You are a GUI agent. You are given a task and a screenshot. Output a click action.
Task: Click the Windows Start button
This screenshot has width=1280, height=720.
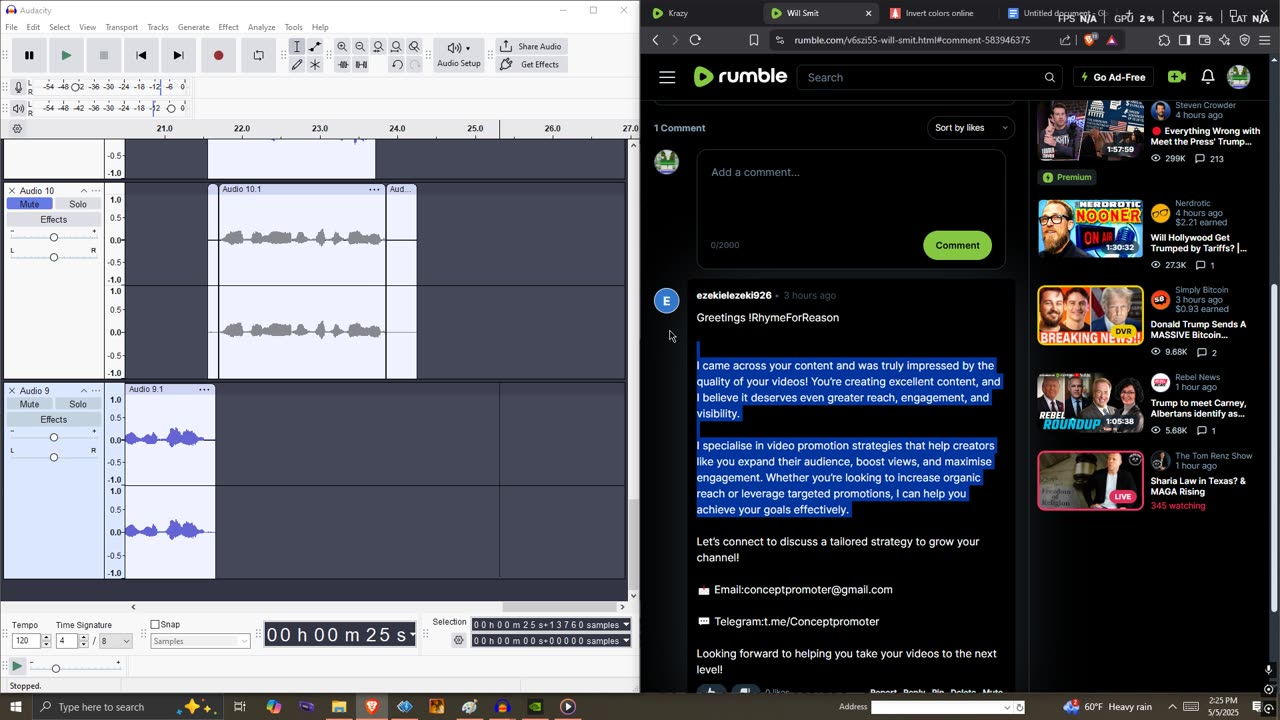(x=15, y=707)
